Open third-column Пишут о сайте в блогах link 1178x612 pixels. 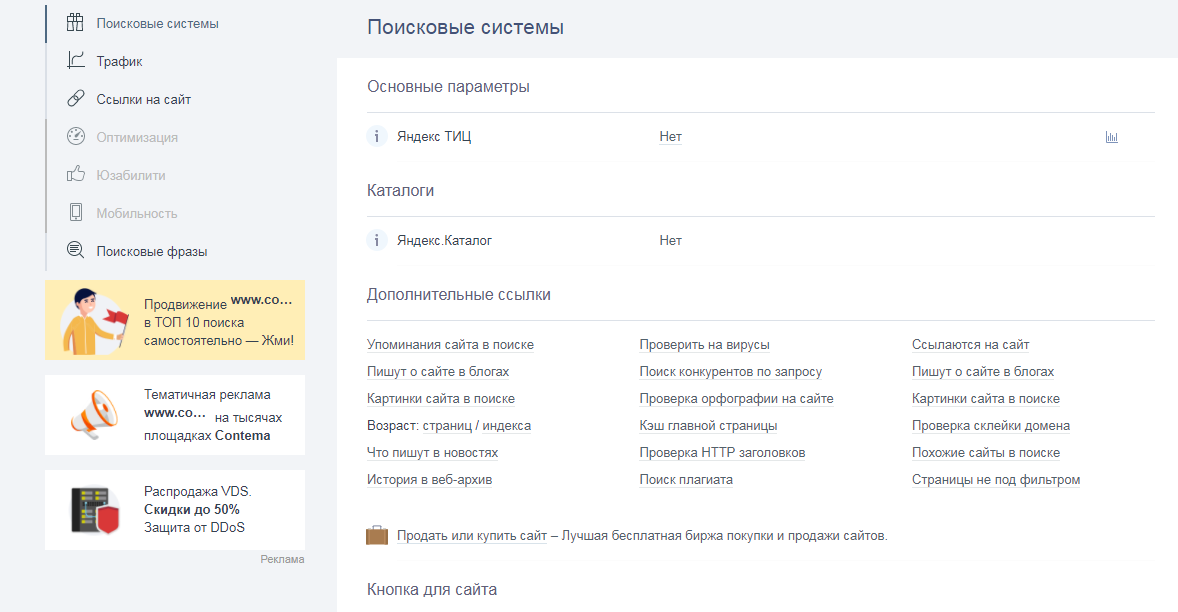tap(983, 372)
